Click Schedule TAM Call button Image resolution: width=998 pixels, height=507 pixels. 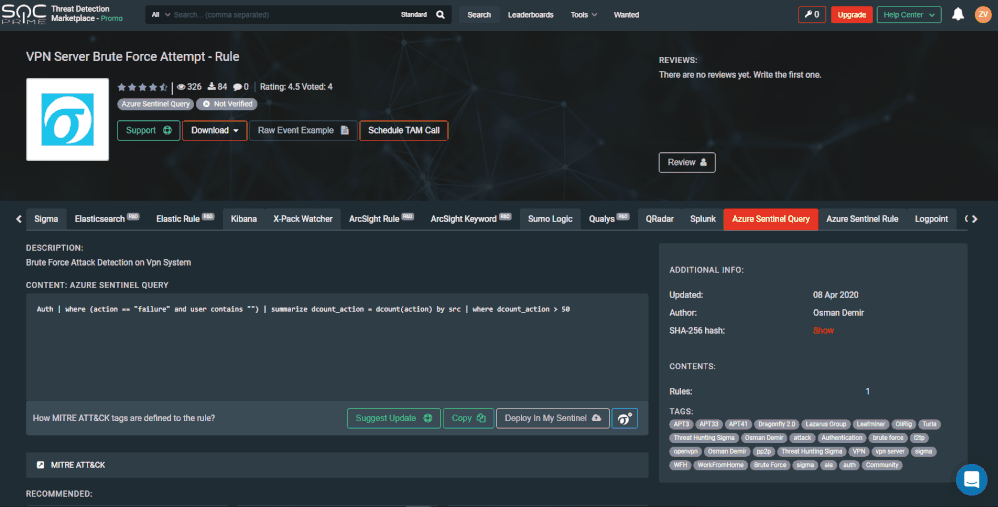404,130
